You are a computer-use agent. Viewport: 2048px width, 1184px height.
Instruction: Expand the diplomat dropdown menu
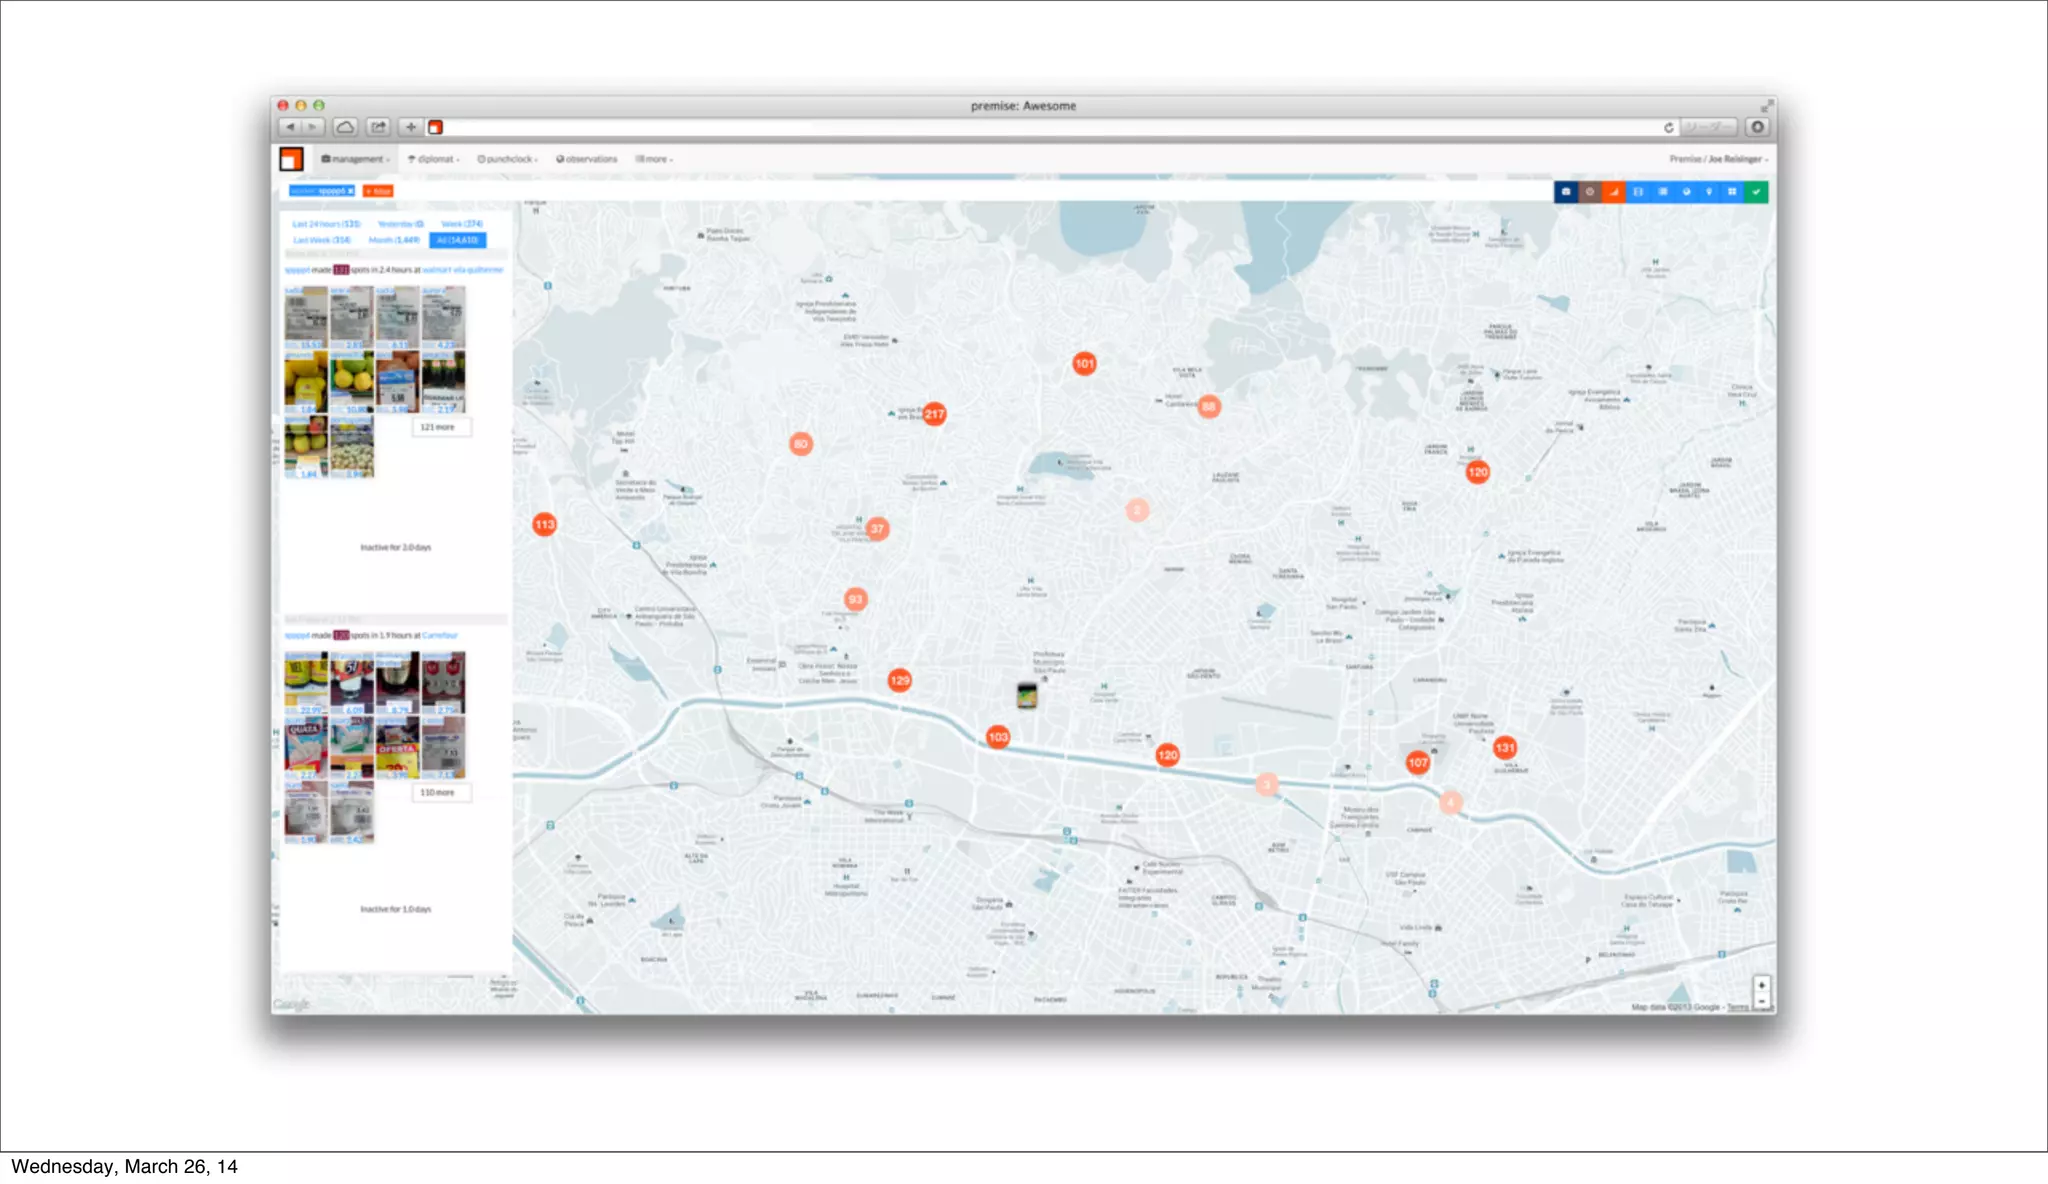coord(434,159)
